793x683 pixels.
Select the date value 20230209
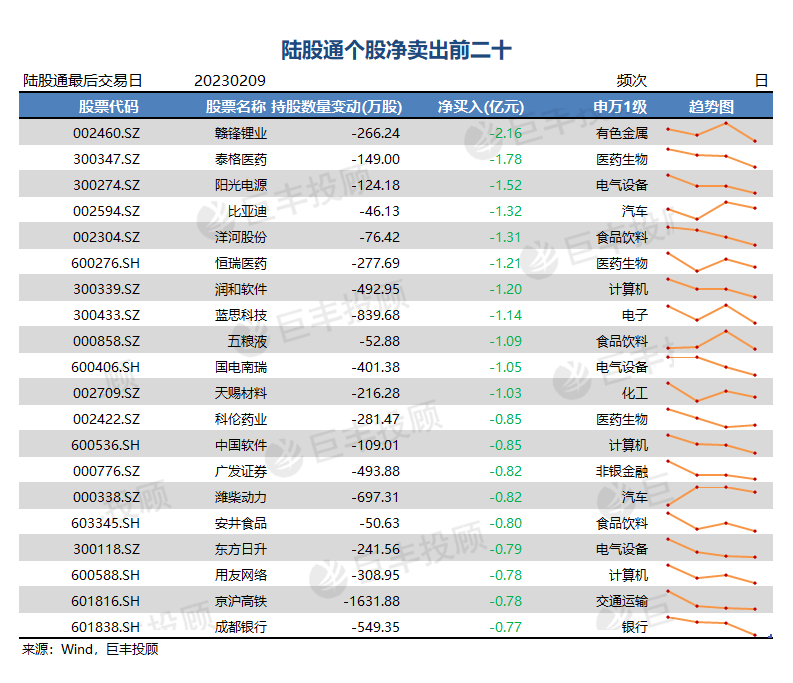[x=230, y=81]
